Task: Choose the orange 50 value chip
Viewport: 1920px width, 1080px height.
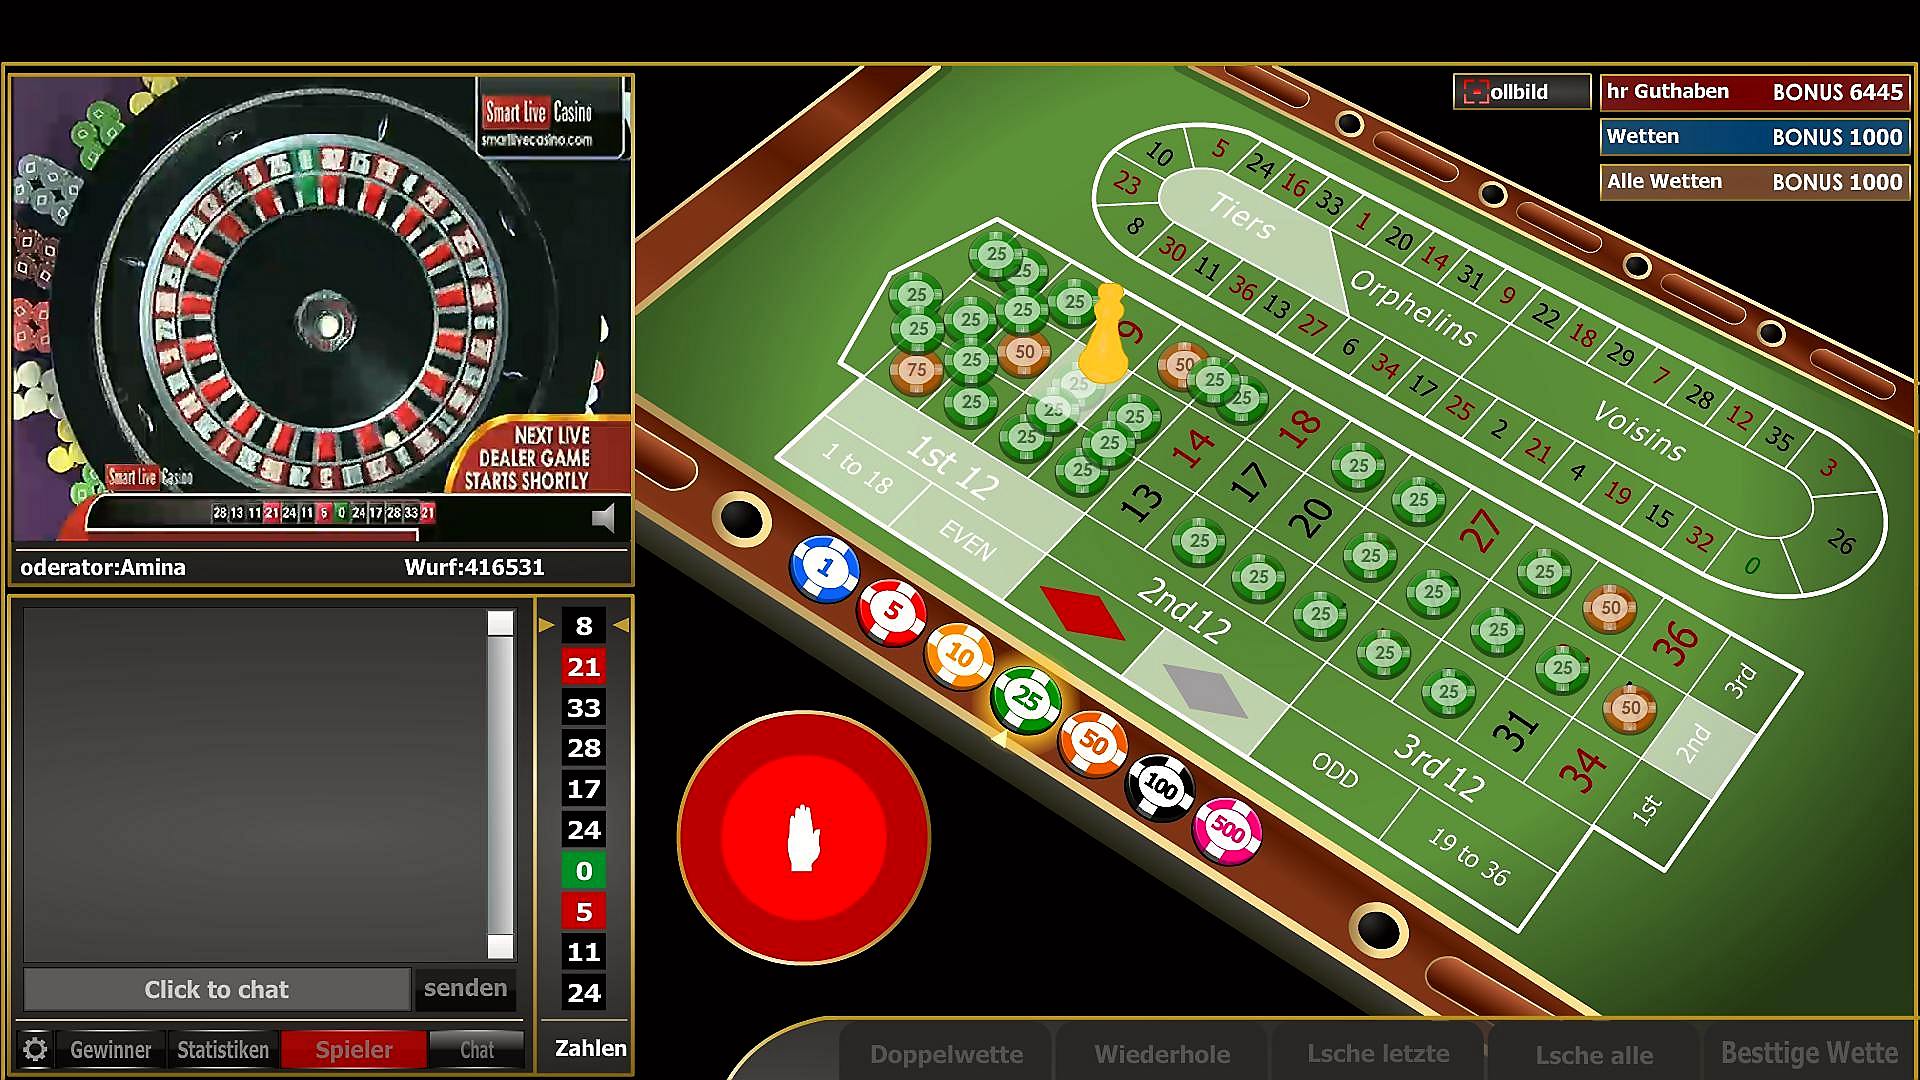Action: click(x=1093, y=743)
